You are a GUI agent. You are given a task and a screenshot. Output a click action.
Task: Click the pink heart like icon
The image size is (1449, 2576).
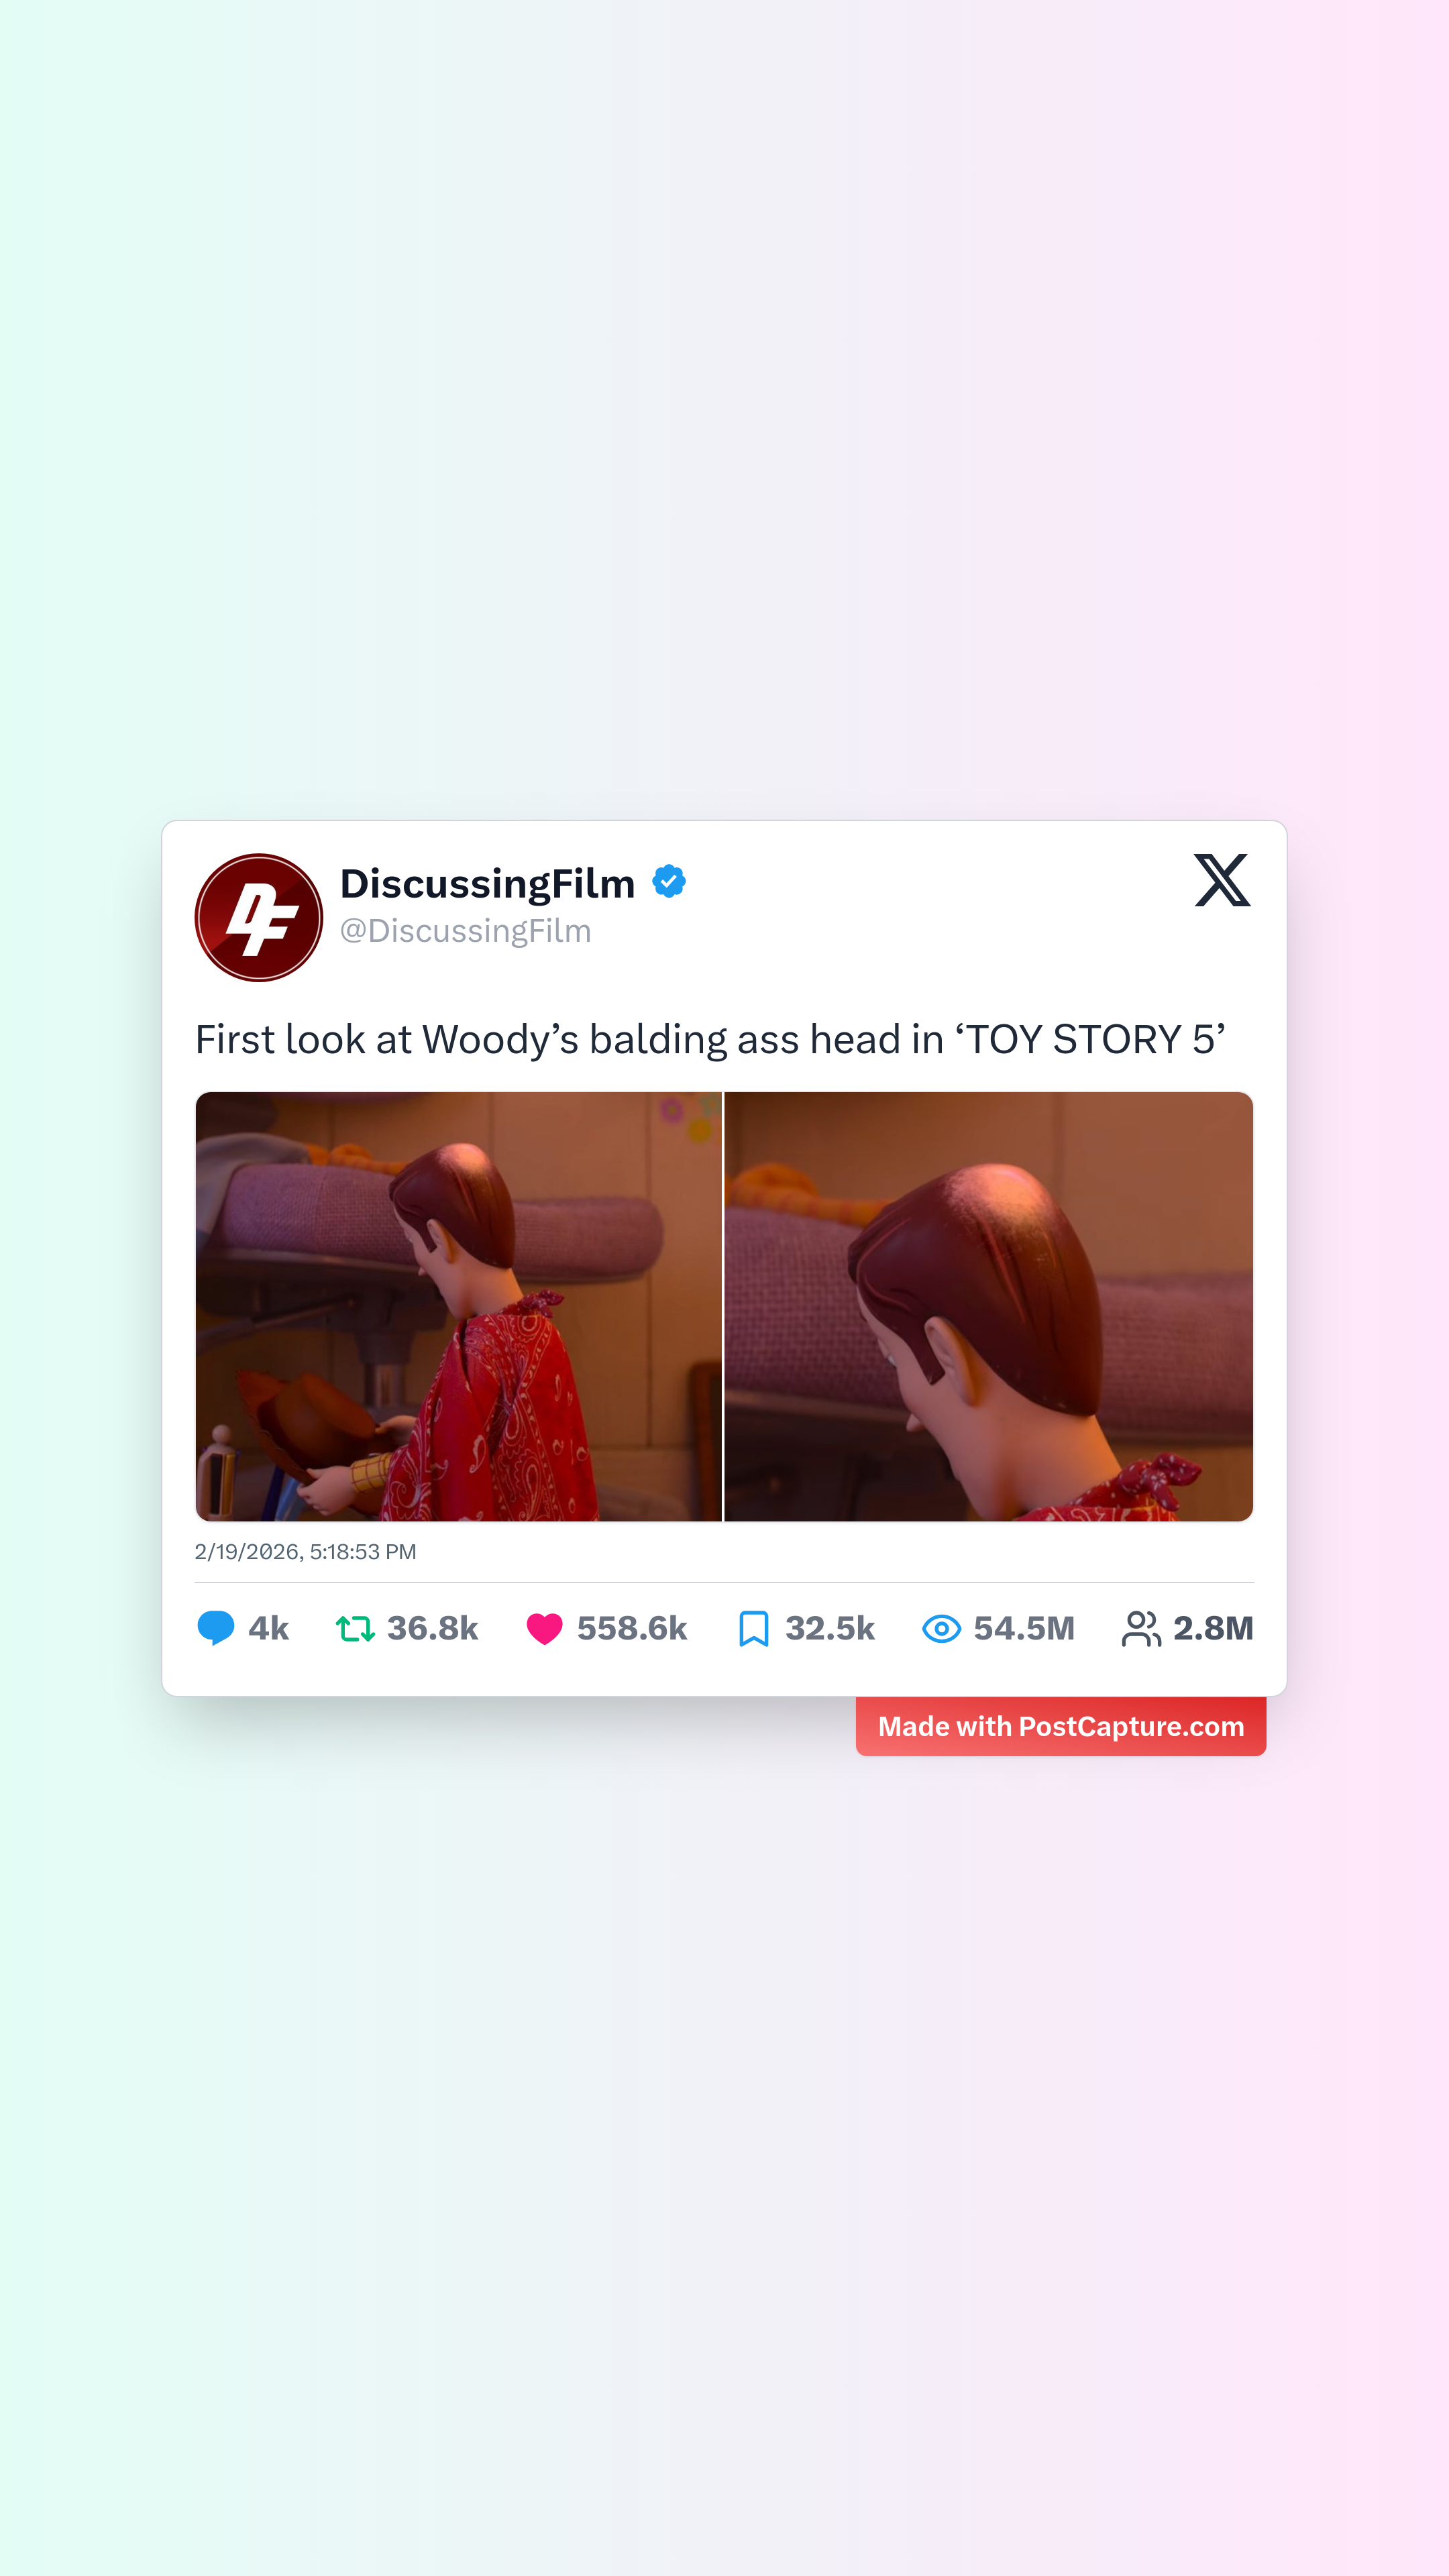tap(545, 1629)
